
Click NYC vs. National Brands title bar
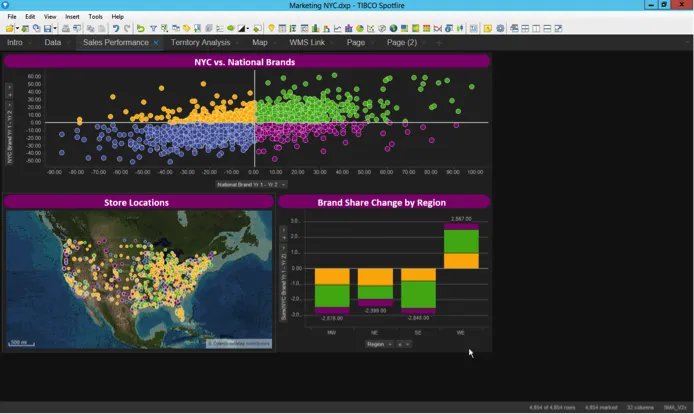(x=247, y=62)
